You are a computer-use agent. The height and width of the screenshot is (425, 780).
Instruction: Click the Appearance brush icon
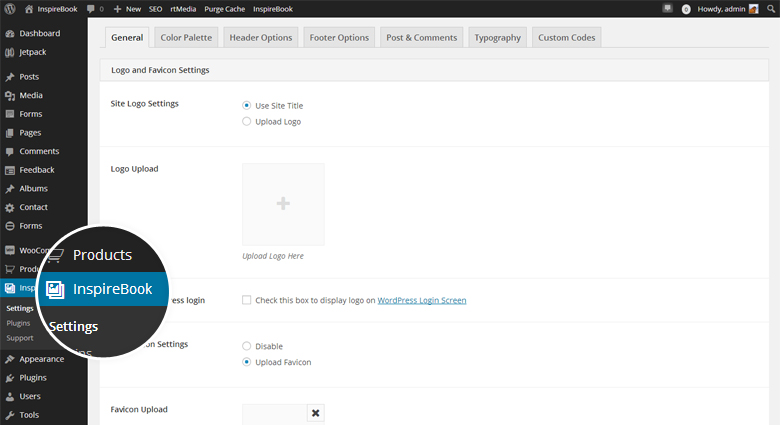10,359
